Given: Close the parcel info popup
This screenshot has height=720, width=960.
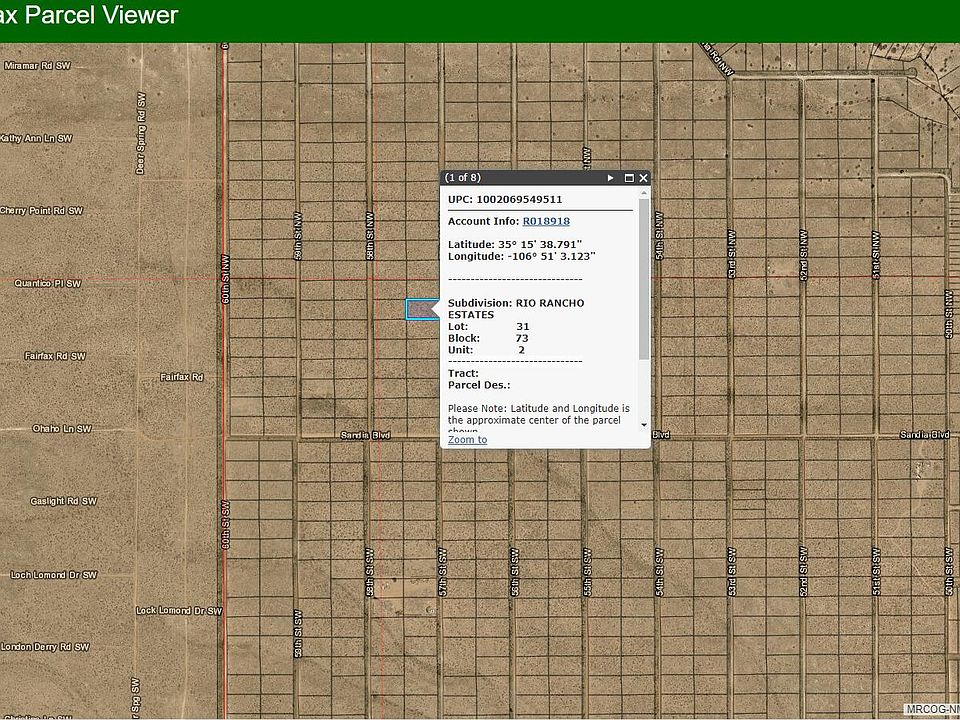Looking at the screenshot, I should (643, 178).
